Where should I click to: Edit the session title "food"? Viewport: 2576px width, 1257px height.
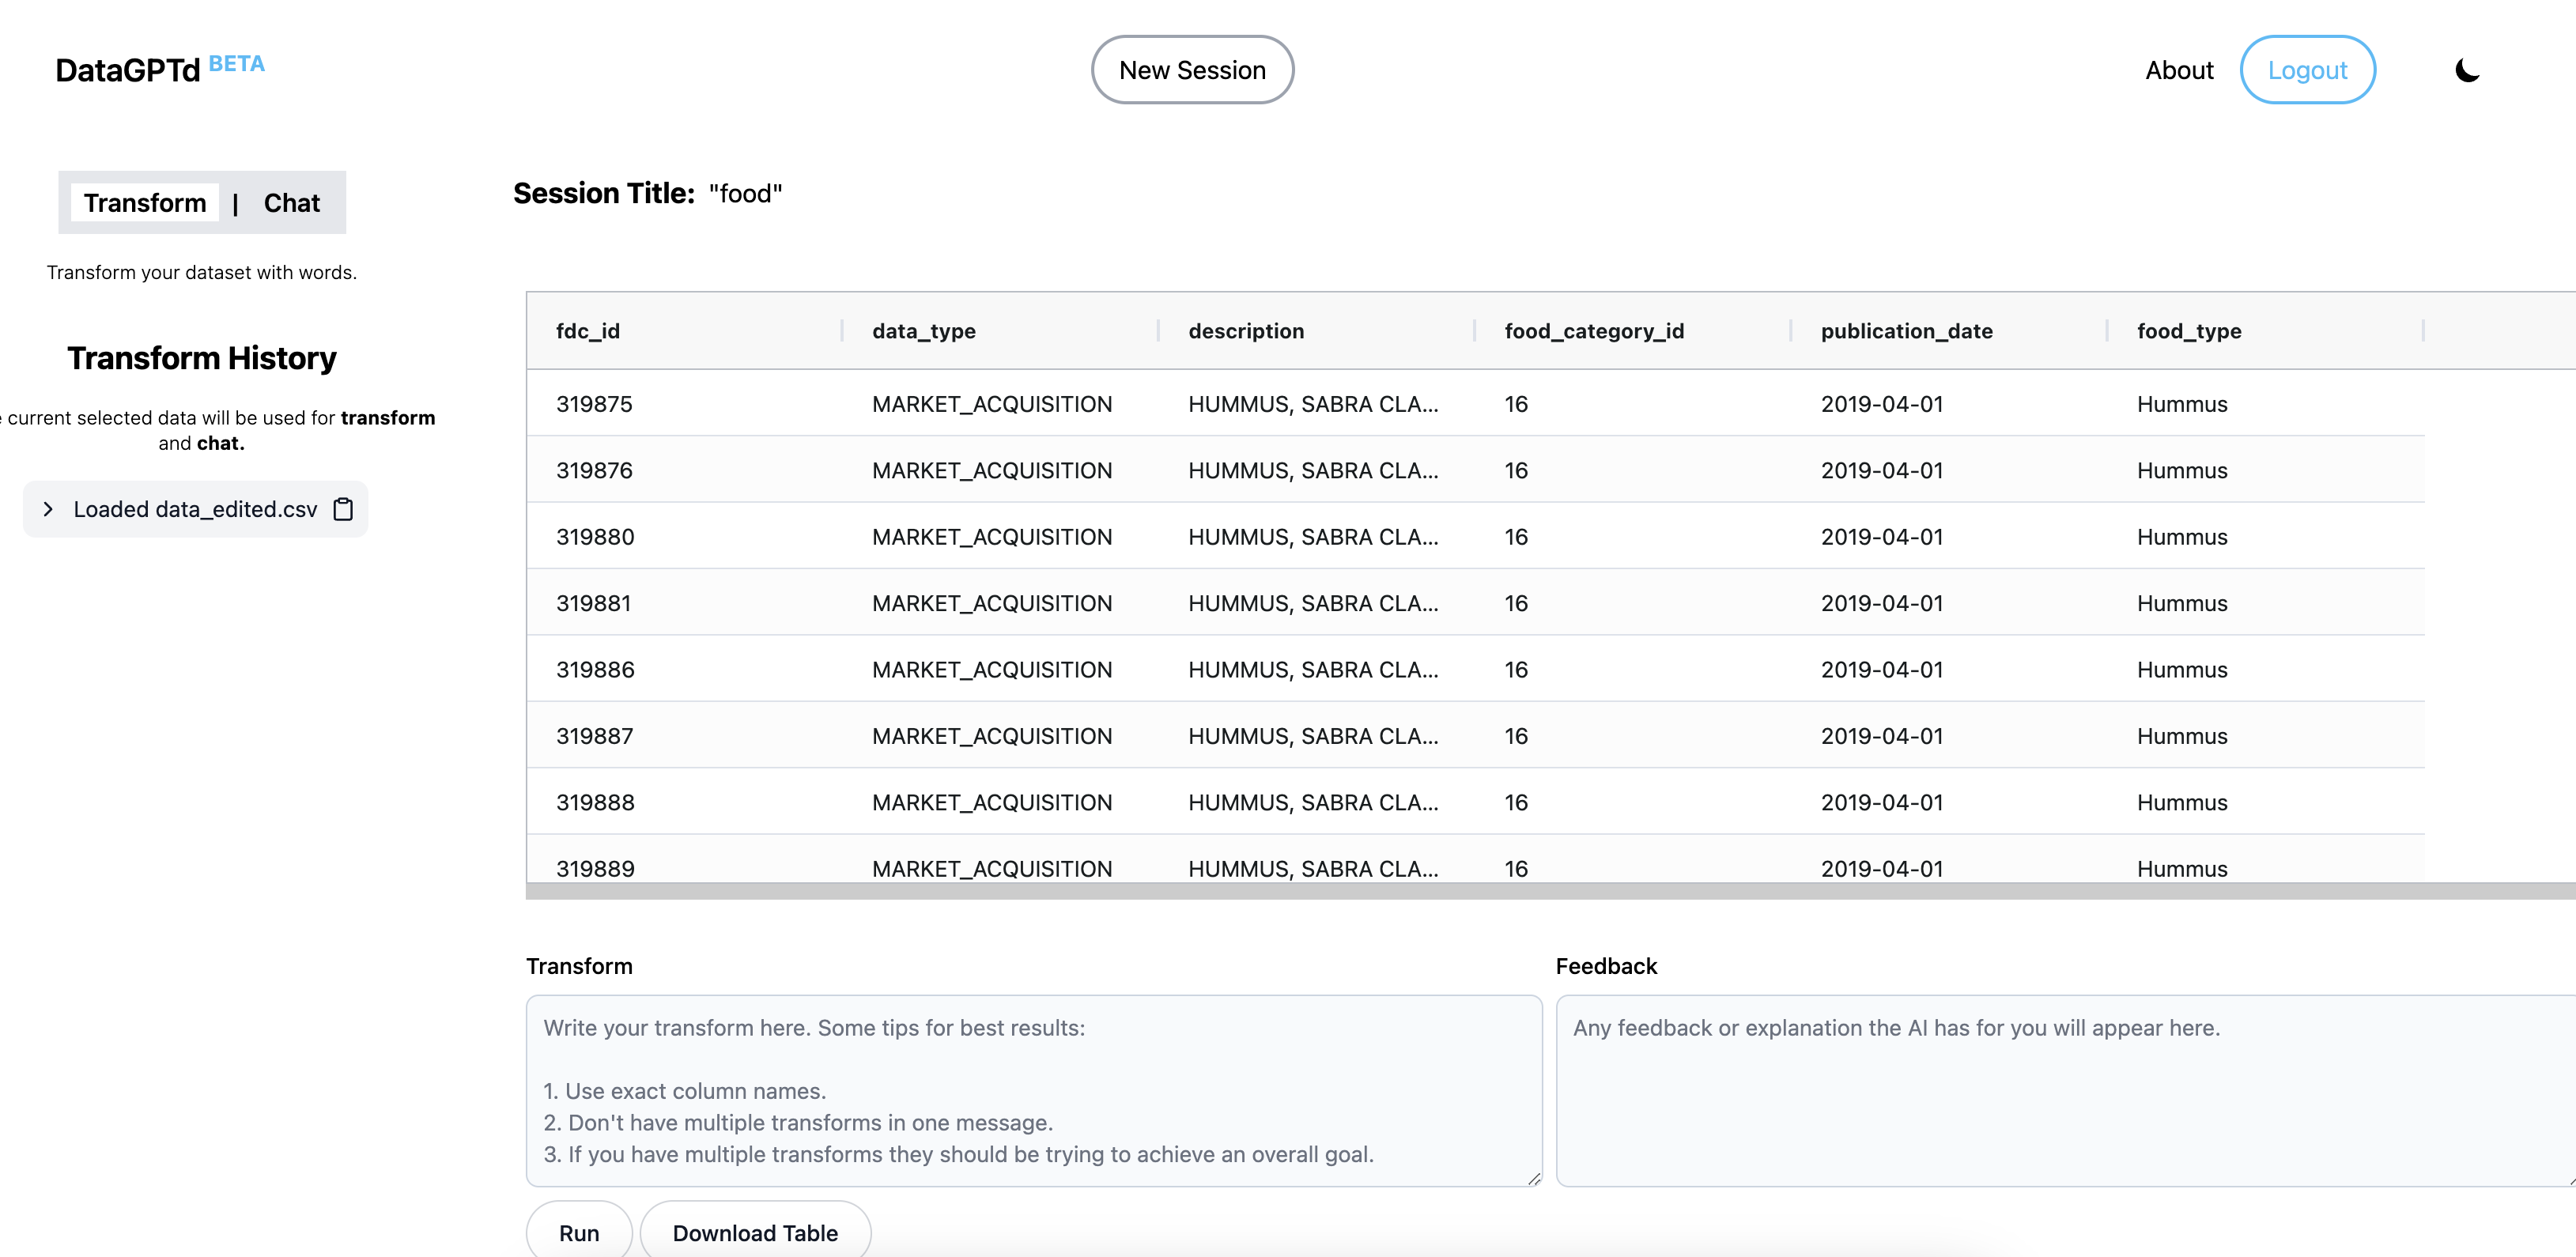745,193
